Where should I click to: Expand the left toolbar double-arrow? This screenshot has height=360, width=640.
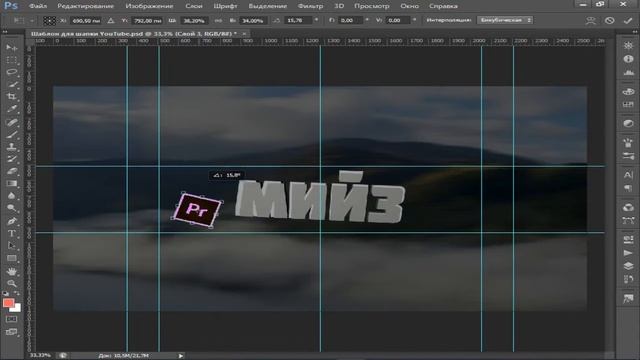pos(5,31)
